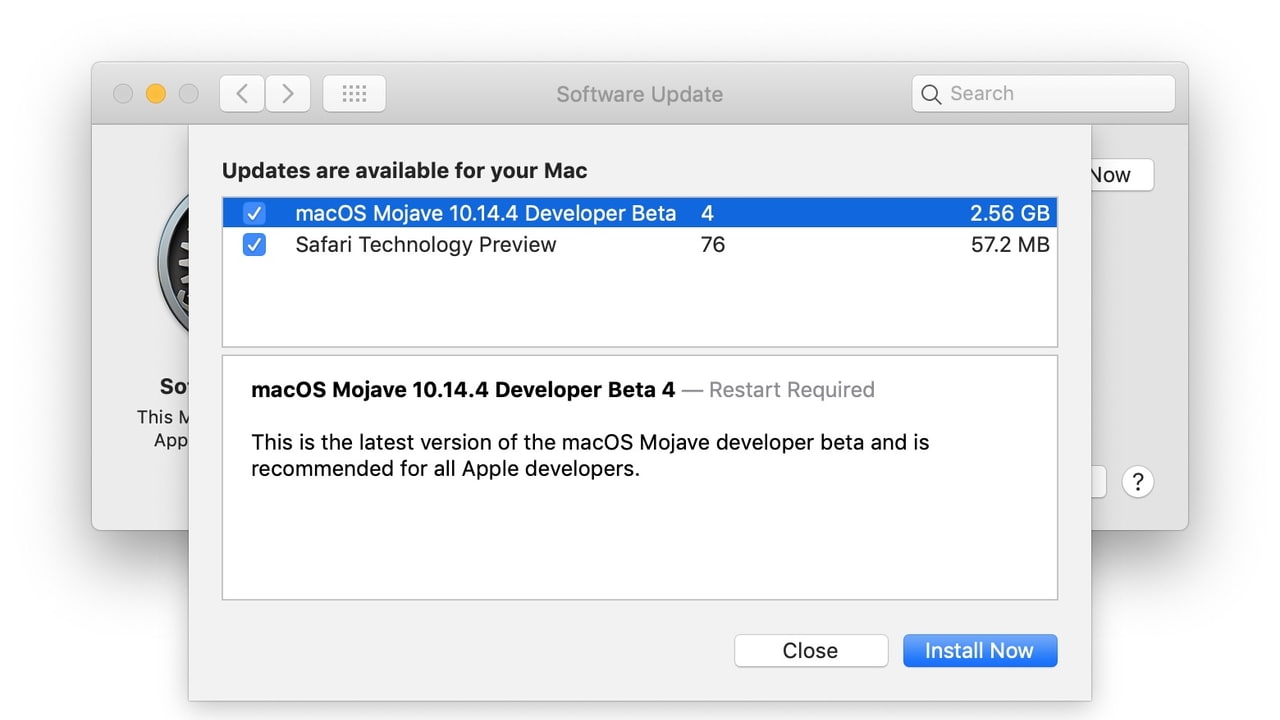The height and width of the screenshot is (720, 1280).
Task: Click the magnifying glass search icon
Action: pos(931,95)
